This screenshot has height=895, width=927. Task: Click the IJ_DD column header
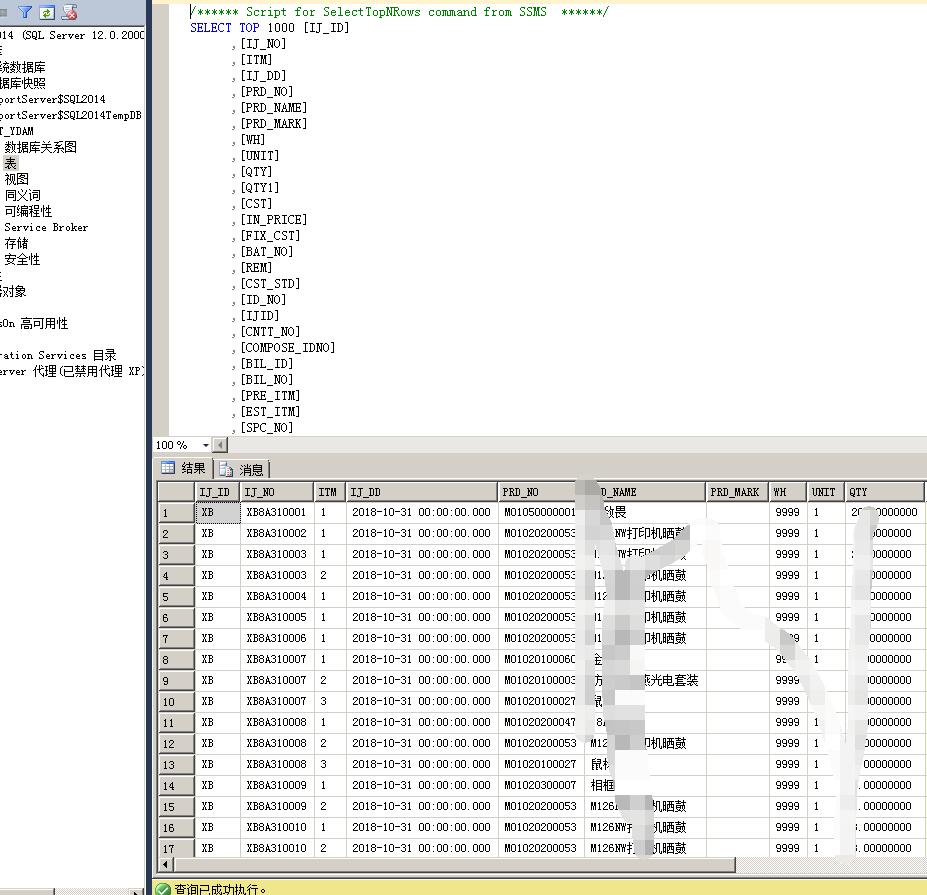(422, 492)
